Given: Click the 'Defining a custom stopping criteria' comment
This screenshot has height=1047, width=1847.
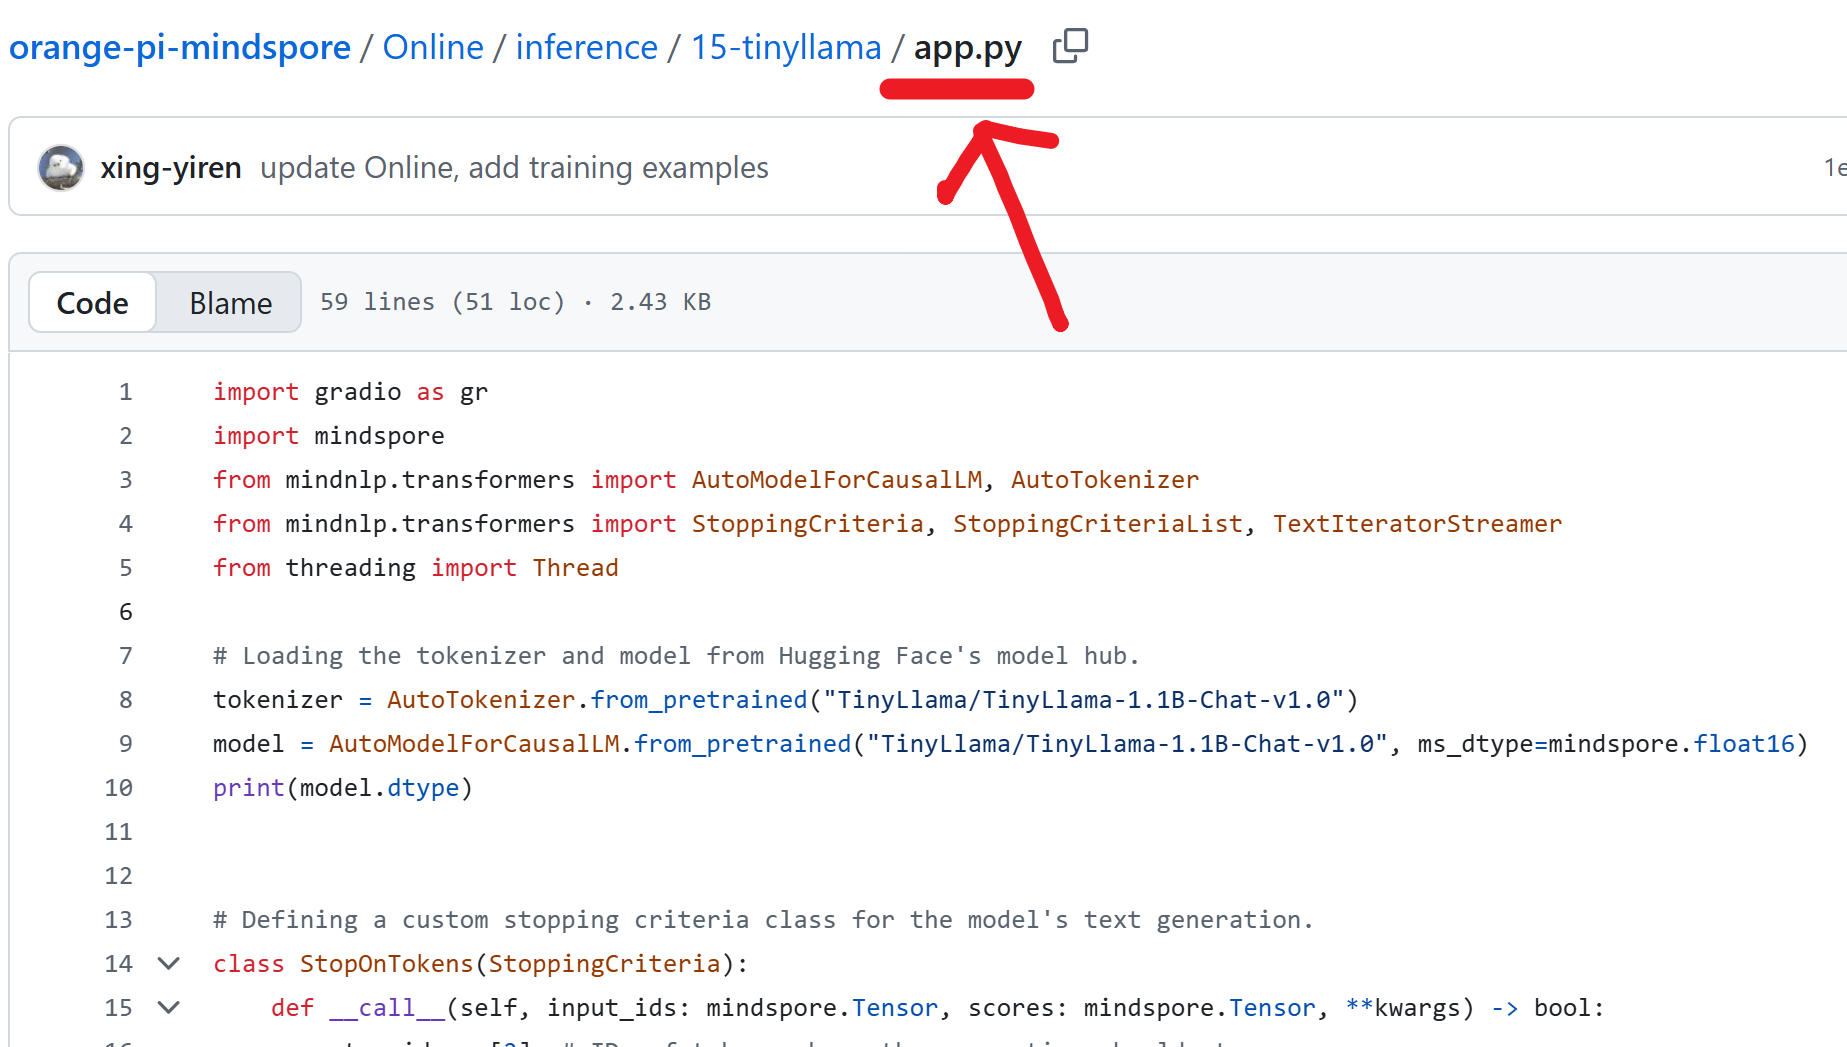Looking at the screenshot, I should pyautogui.click(x=763, y=920).
